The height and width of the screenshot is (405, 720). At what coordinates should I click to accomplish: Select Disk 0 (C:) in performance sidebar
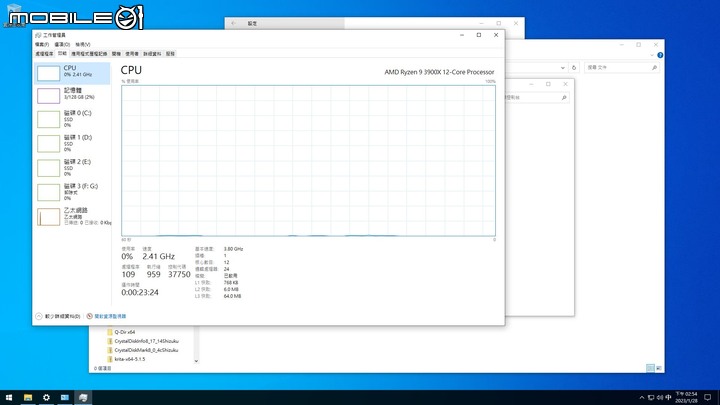tap(72, 119)
